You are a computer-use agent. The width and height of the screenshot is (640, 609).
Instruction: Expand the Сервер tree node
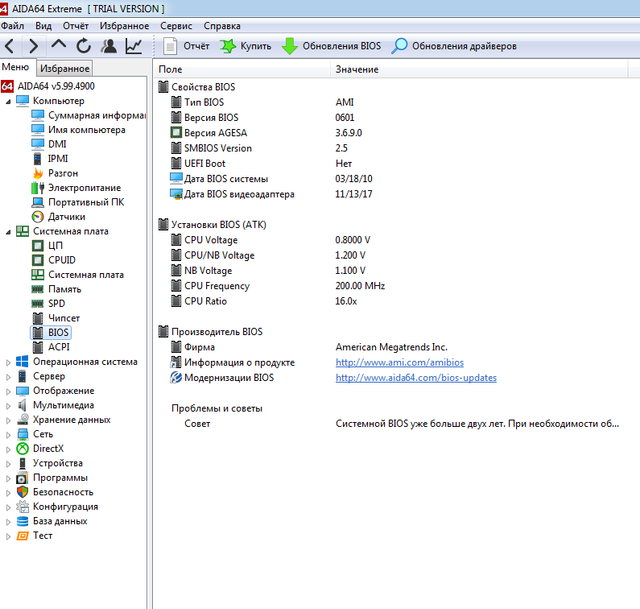(x=8, y=377)
